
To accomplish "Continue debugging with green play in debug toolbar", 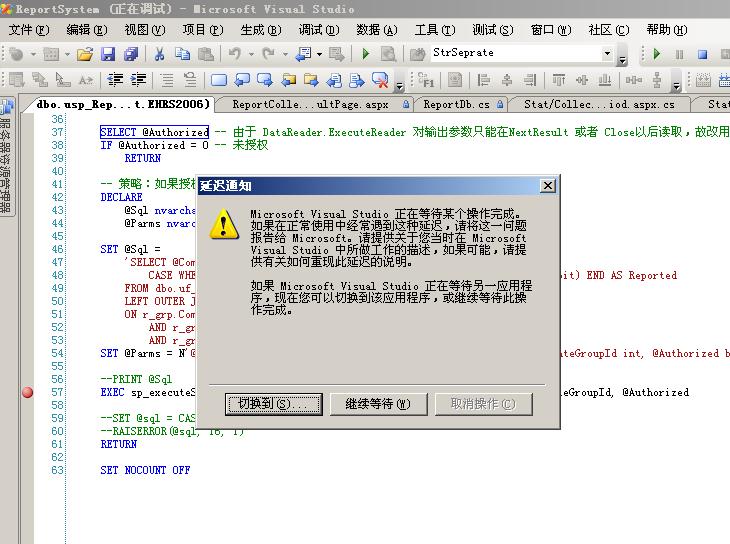I will point(656,54).
